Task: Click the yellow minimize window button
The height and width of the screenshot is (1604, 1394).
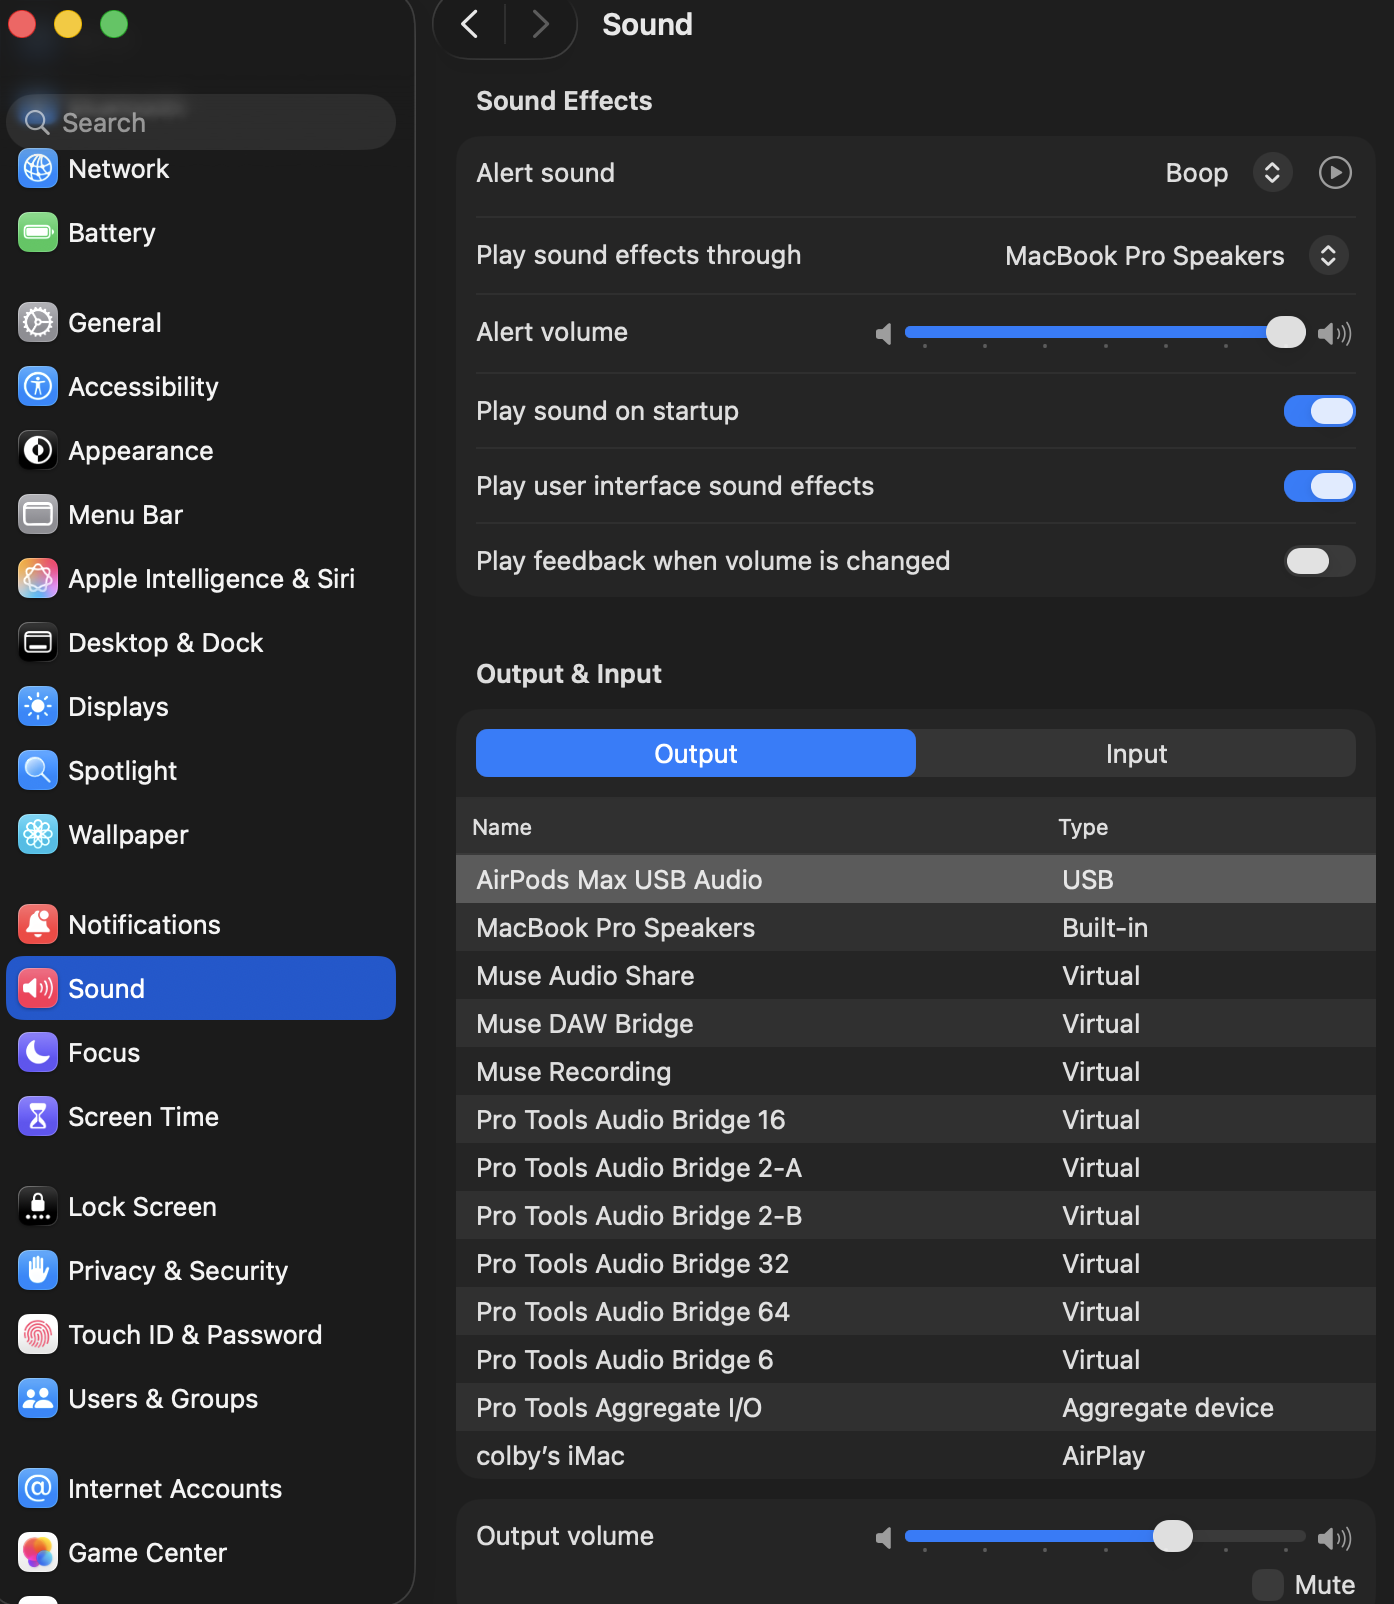Action: [68, 23]
